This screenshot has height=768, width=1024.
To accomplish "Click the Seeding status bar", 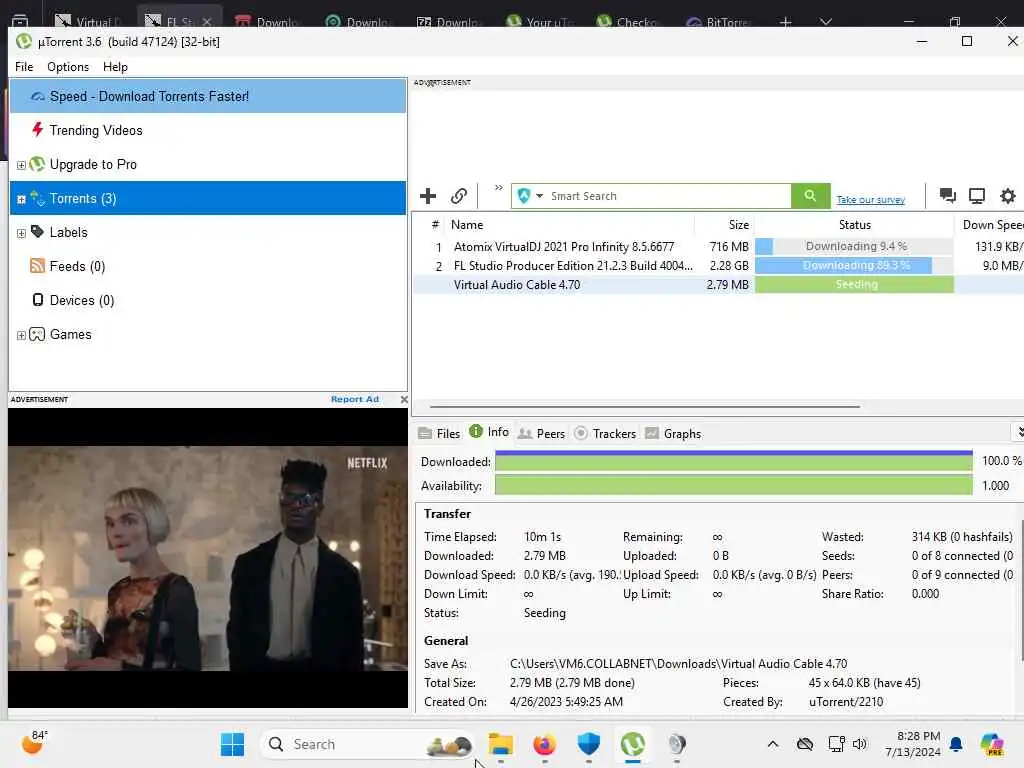I will 854,284.
